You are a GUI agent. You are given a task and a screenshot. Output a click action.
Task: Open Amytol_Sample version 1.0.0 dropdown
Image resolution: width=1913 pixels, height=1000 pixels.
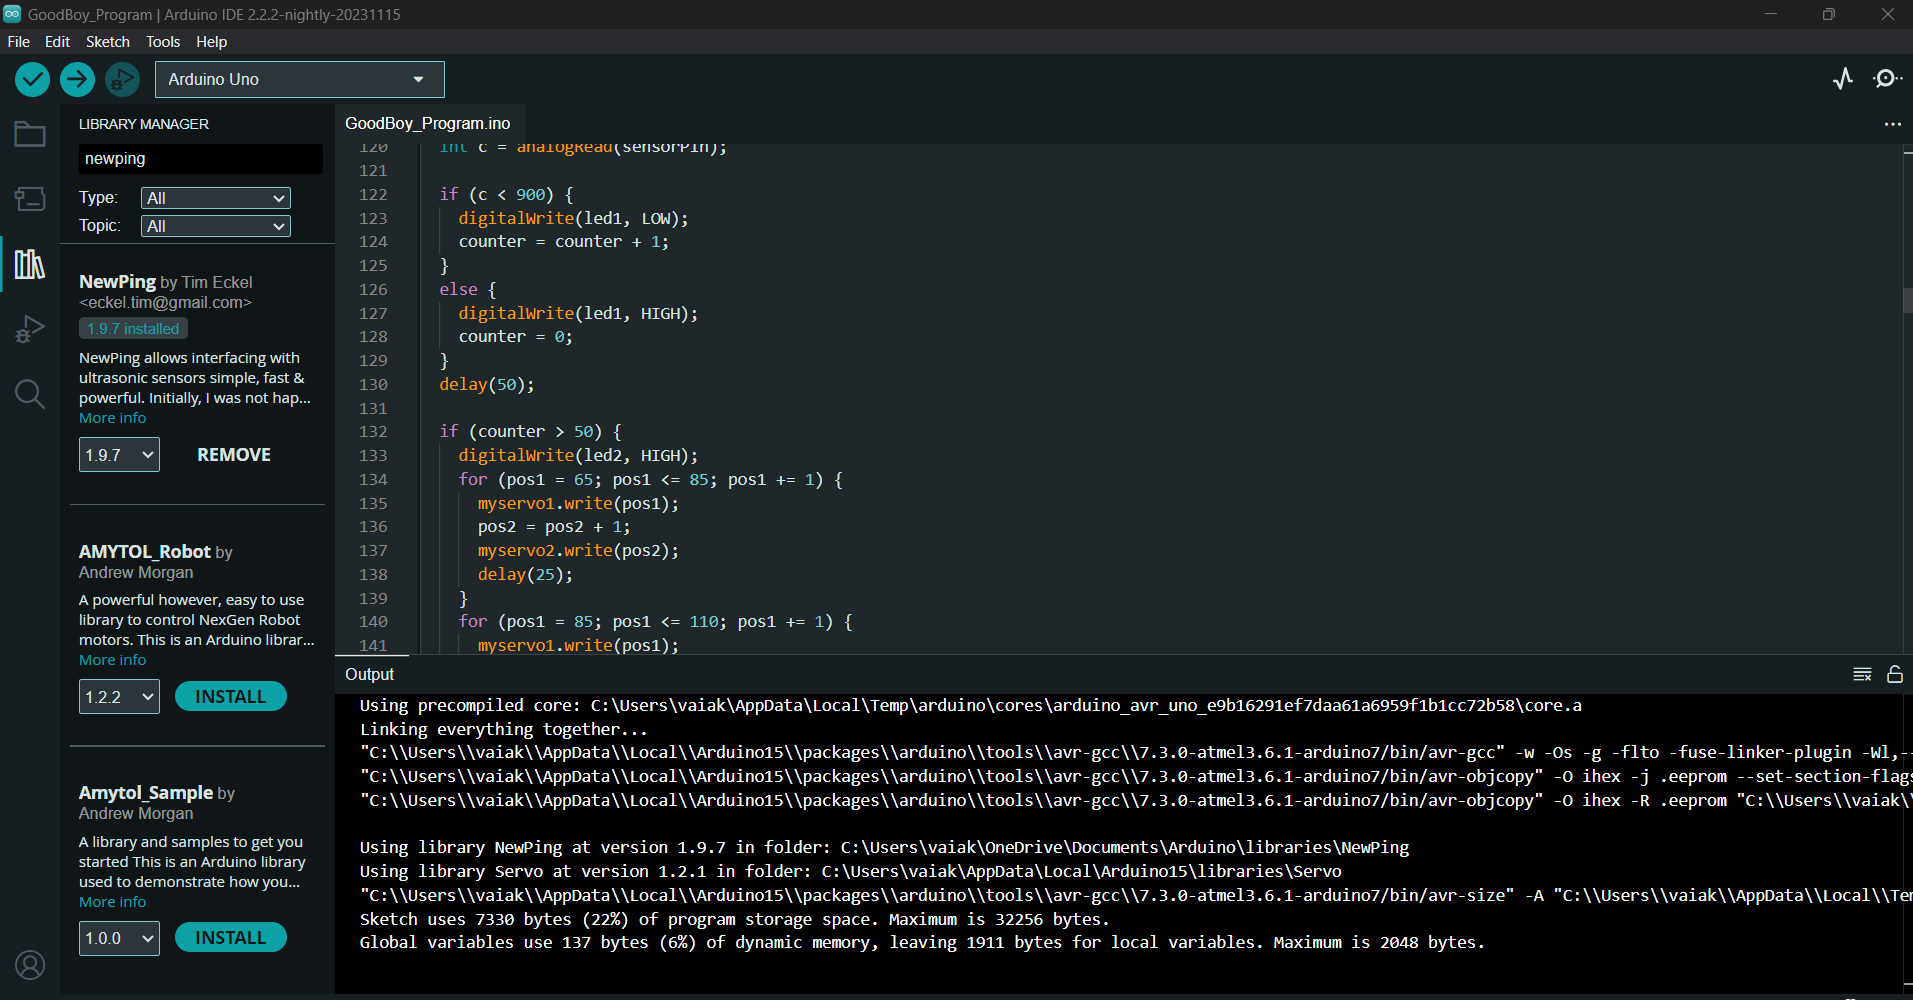pos(119,938)
